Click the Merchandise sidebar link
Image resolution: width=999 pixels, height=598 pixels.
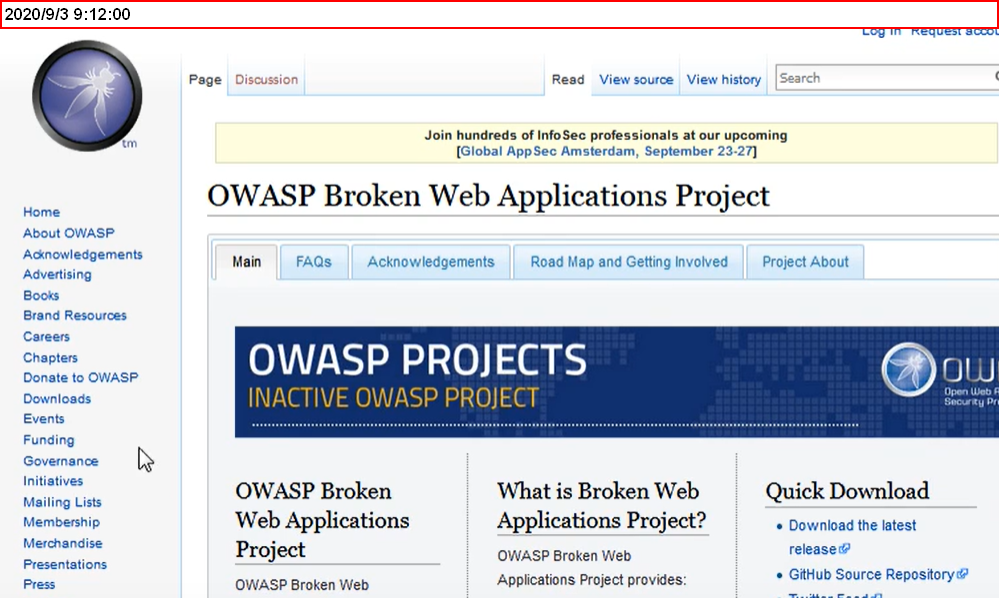pyautogui.click(x=62, y=543)
